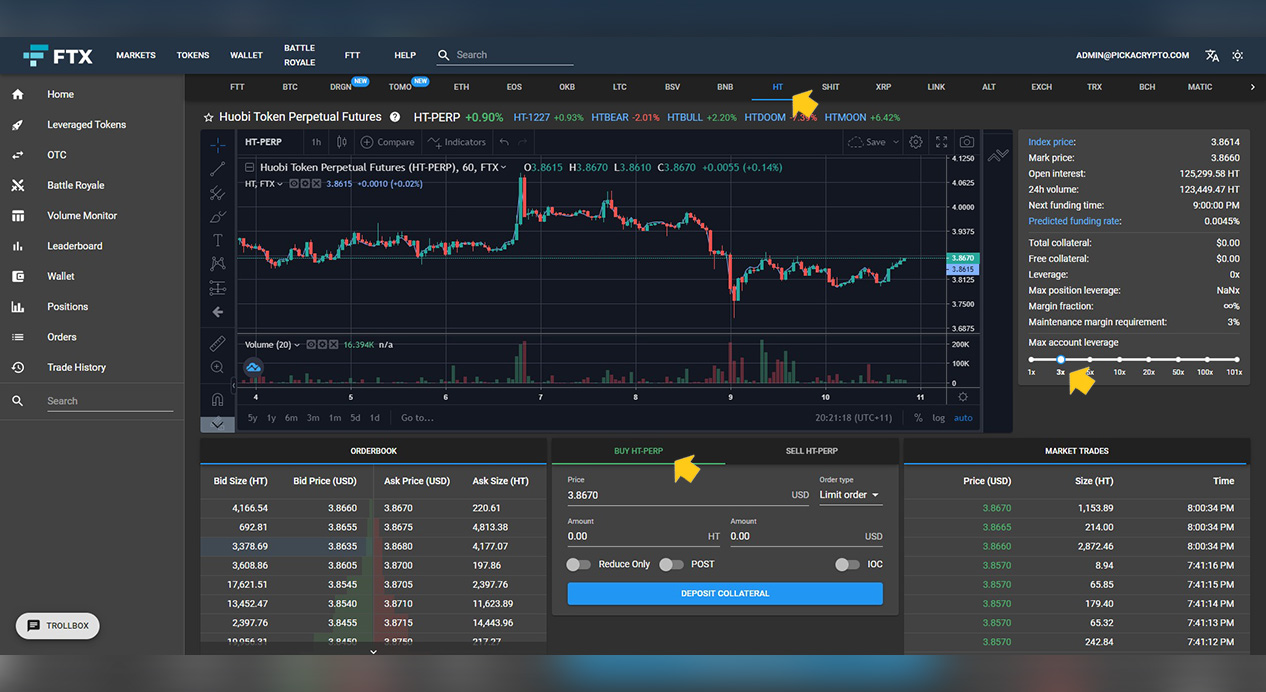Select the chart crosshair cursor tool
The image size is (1266, 692).
click(x=217, y=145)
